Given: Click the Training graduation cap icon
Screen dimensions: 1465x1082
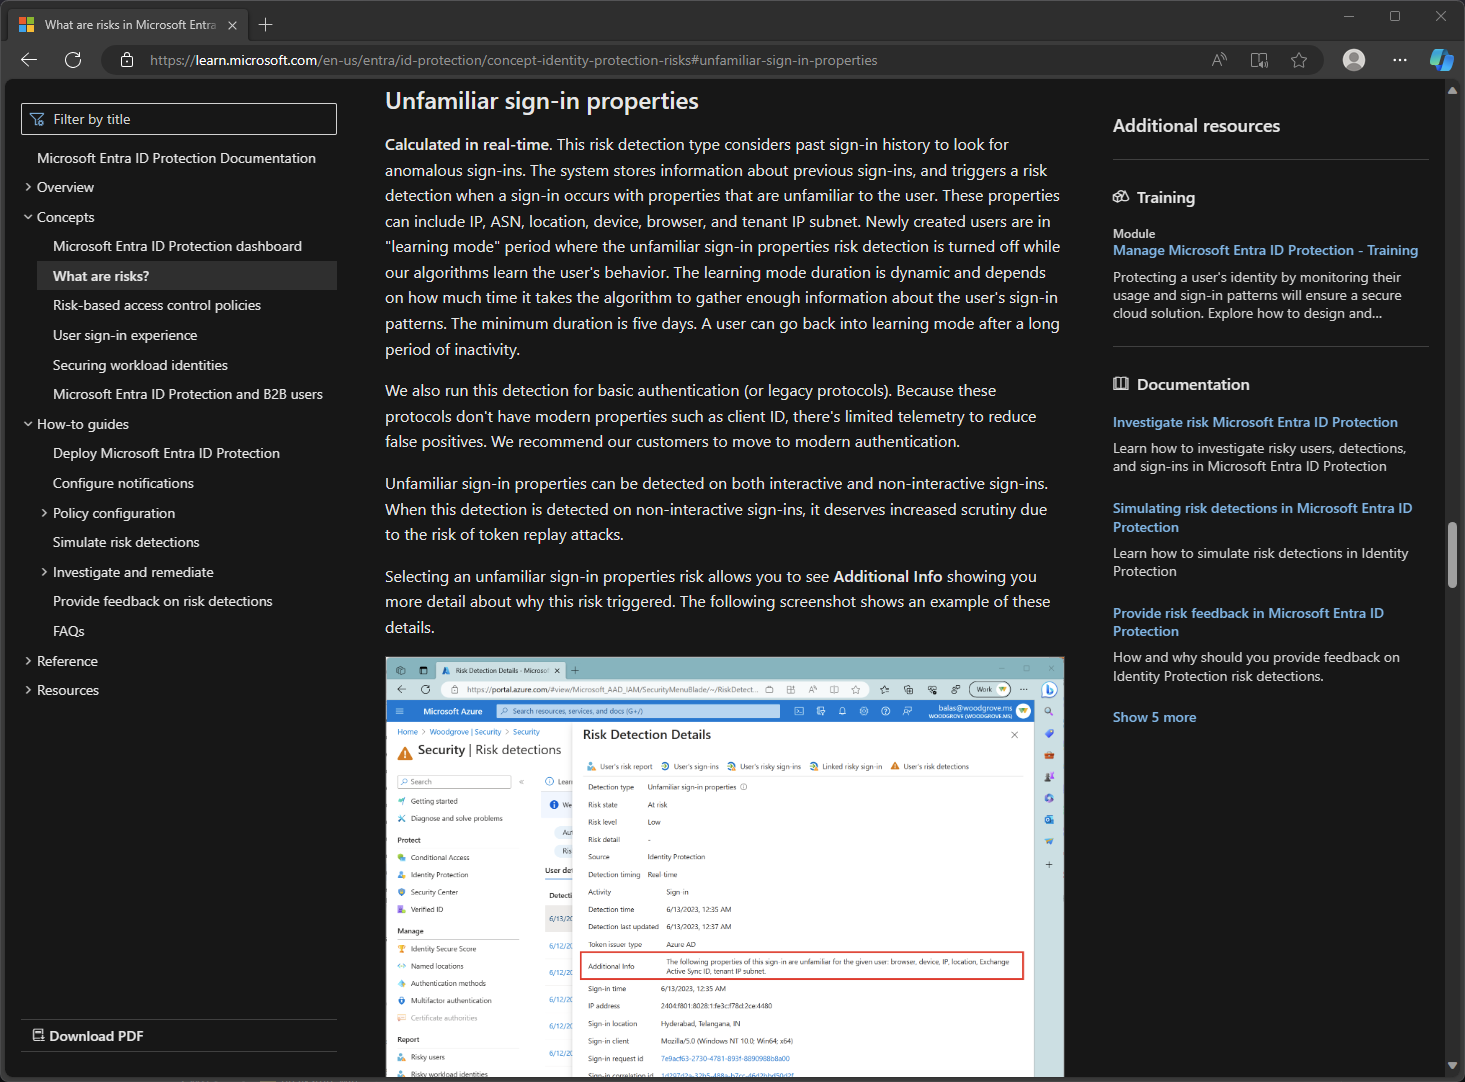Looking at the screenshot, I should tap(1122, 197).
